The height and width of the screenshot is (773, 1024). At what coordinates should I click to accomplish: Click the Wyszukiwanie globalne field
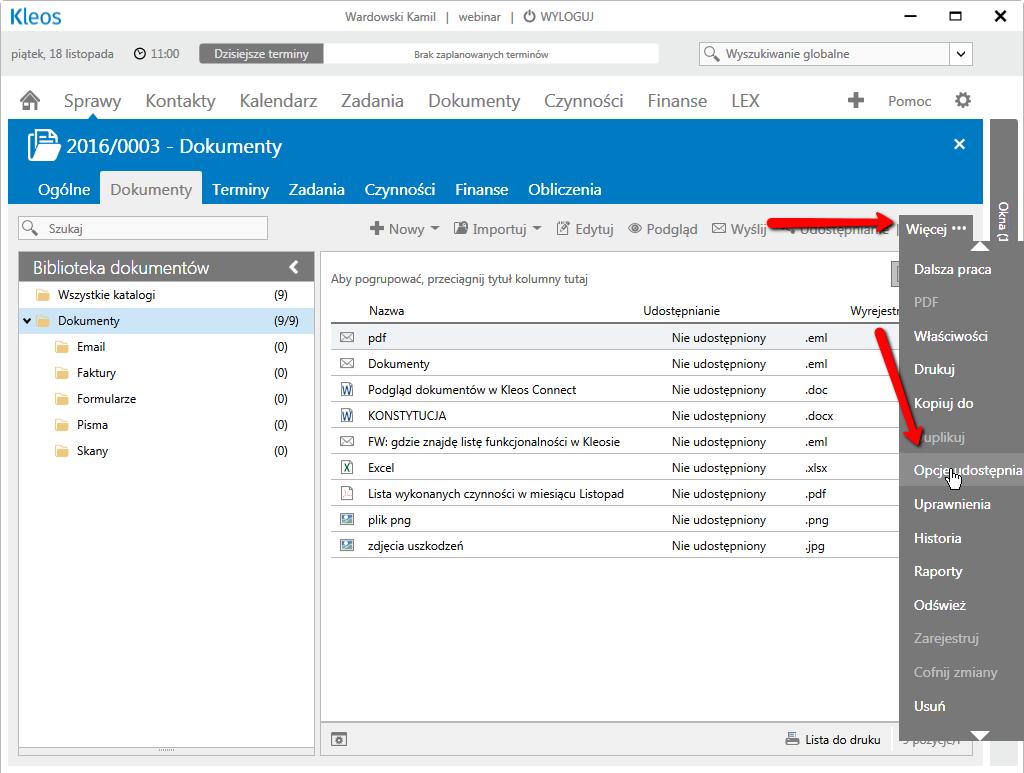824,54
